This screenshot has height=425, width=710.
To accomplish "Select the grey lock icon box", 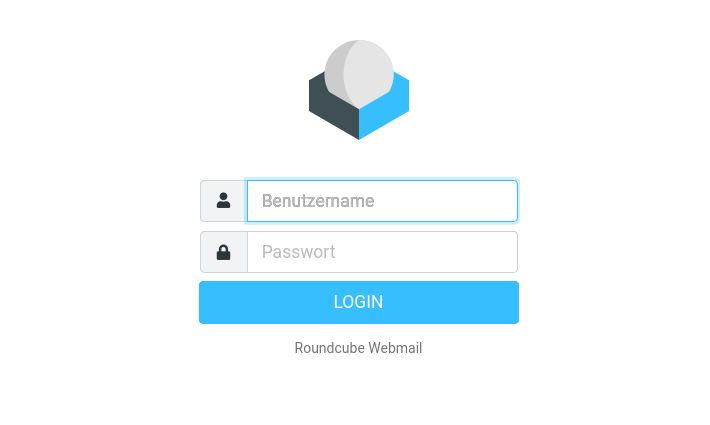I will coord(224,252).
